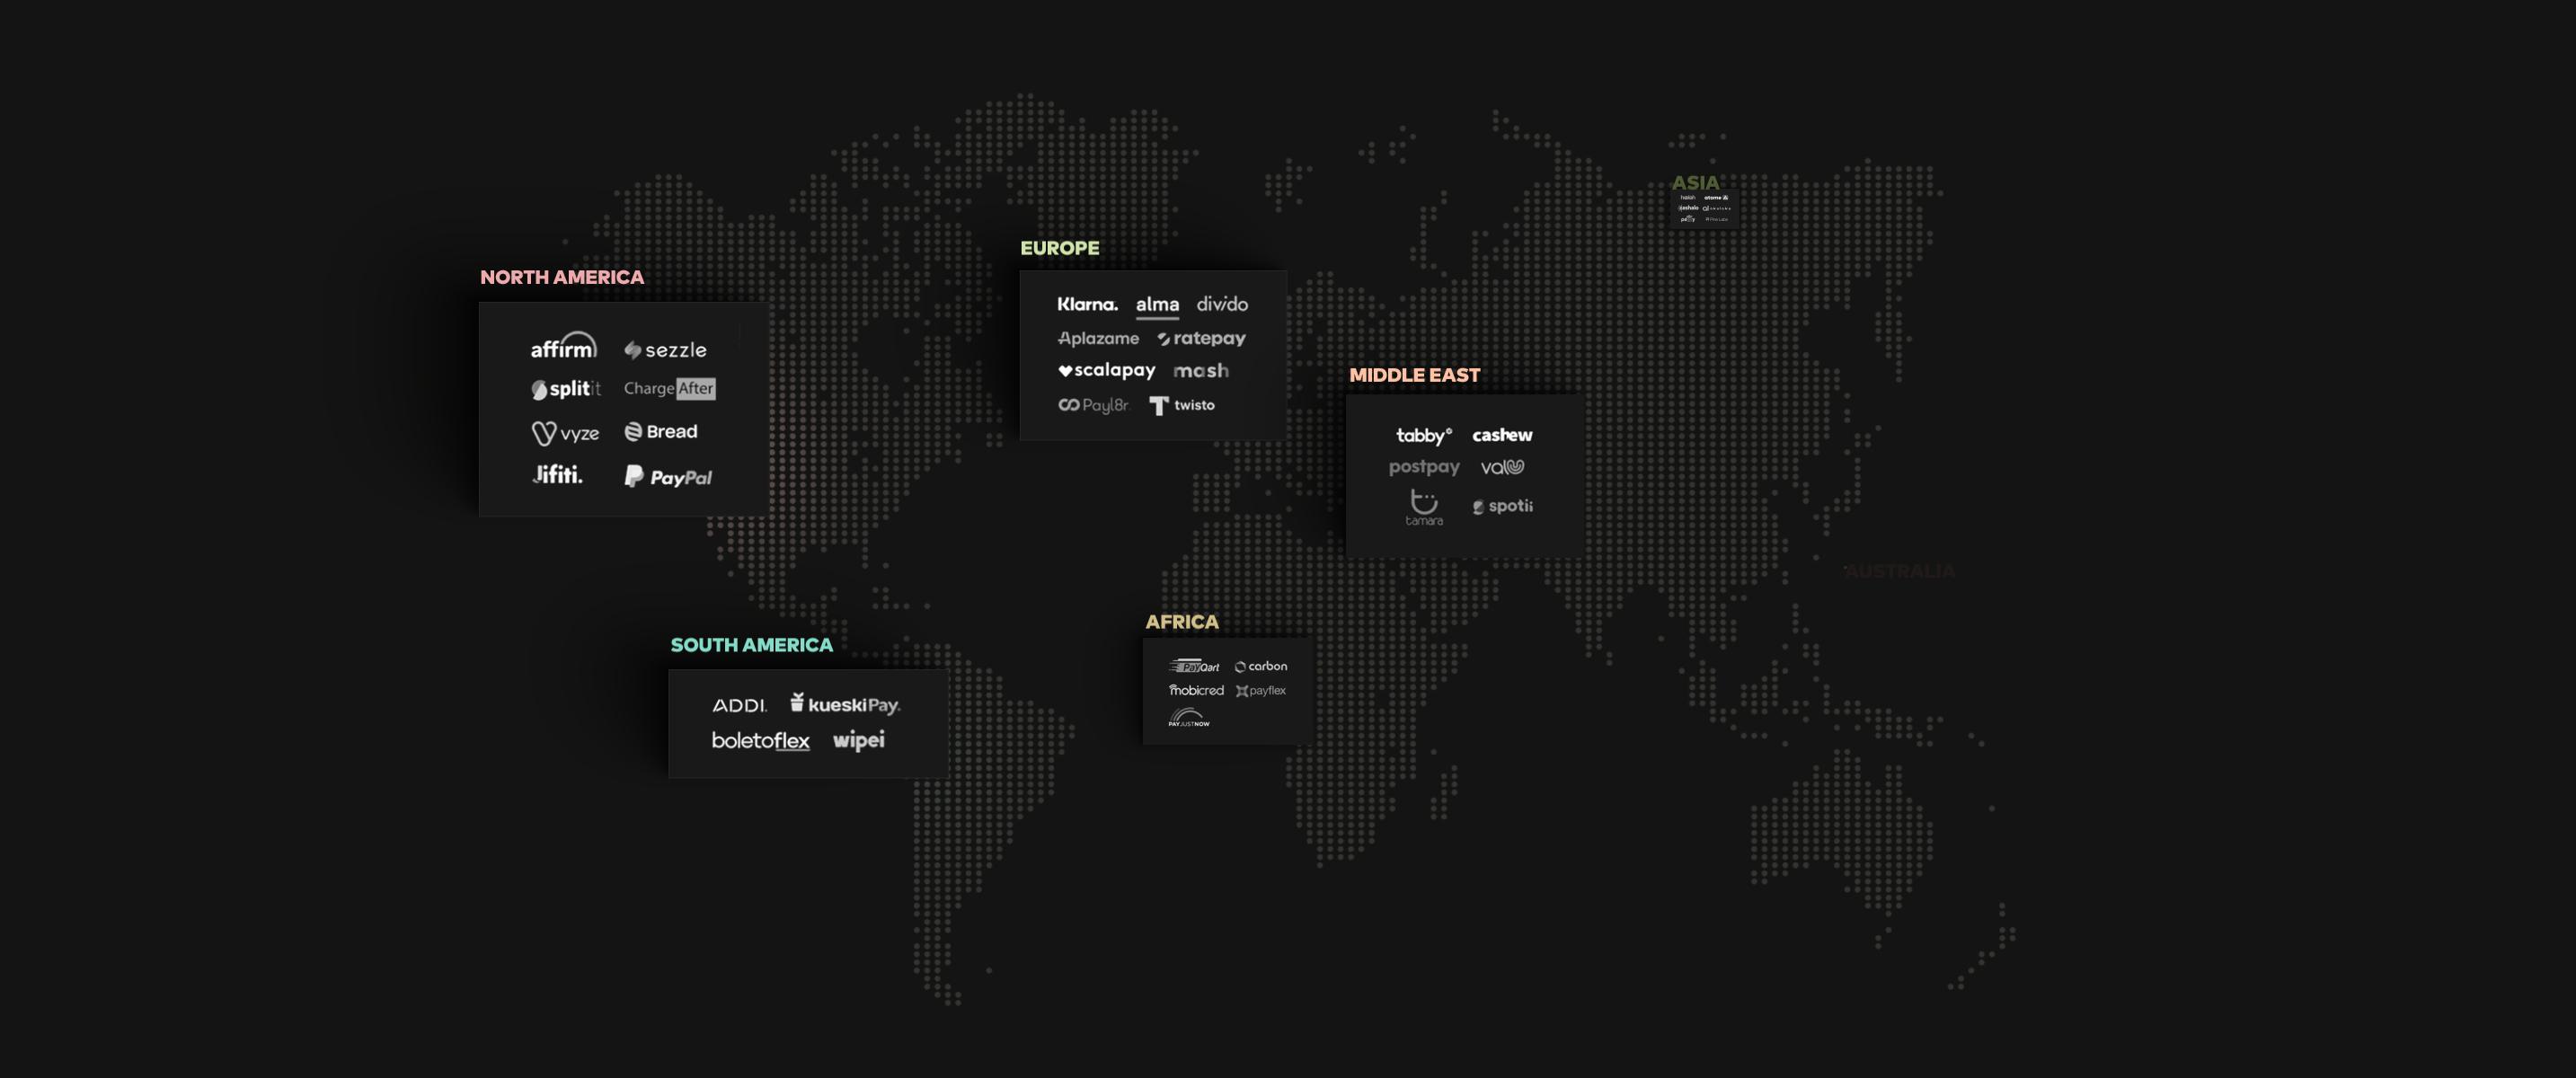This screenshot has width=2576, height=1078.
Task: Select the Tamara smiley logo
Action: pyautogui.click(x=1423, y=507)
